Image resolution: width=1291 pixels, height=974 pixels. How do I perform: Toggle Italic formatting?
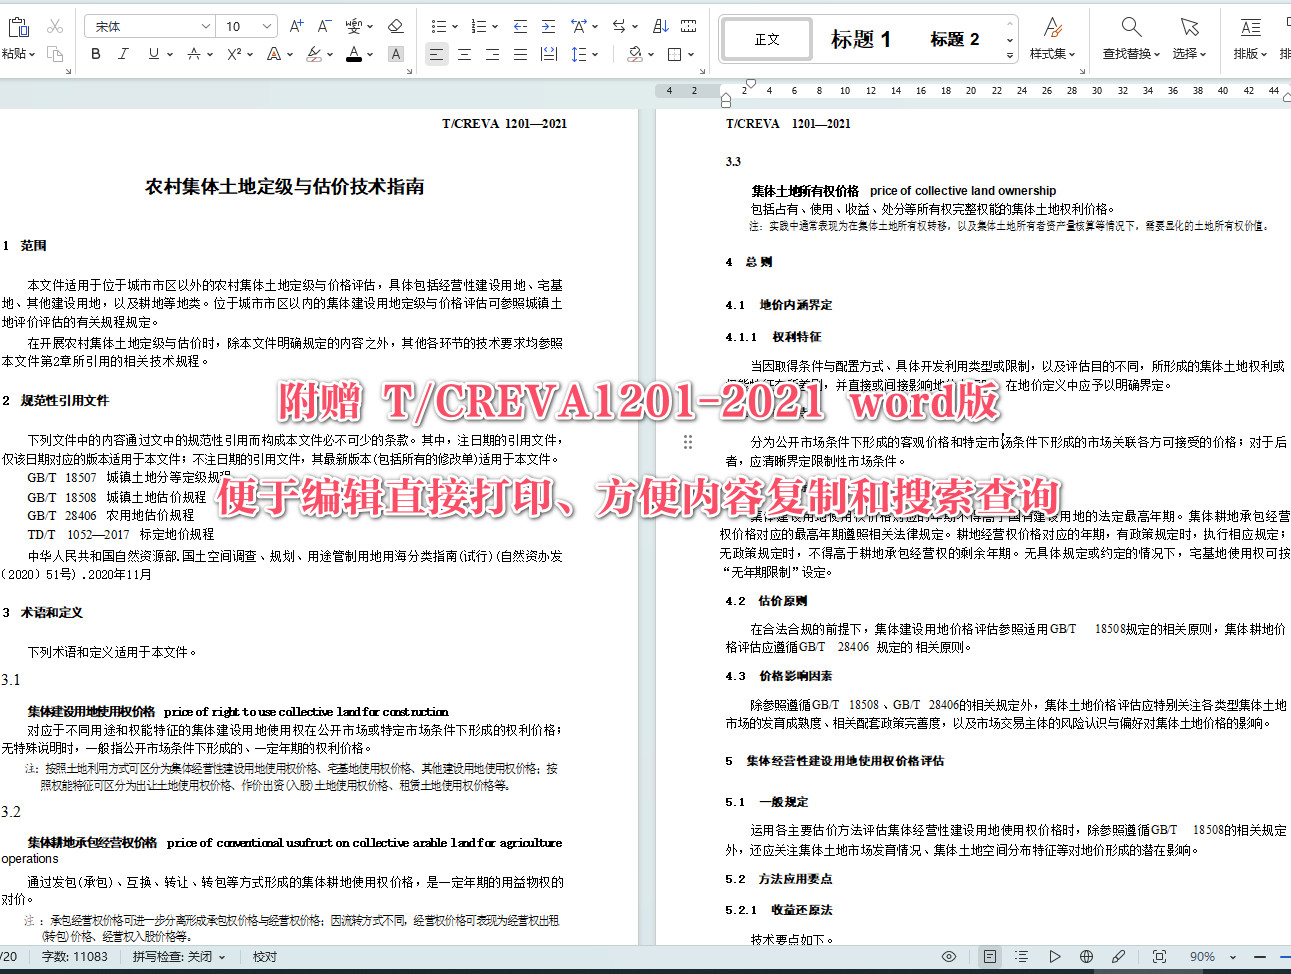point(124,54)
